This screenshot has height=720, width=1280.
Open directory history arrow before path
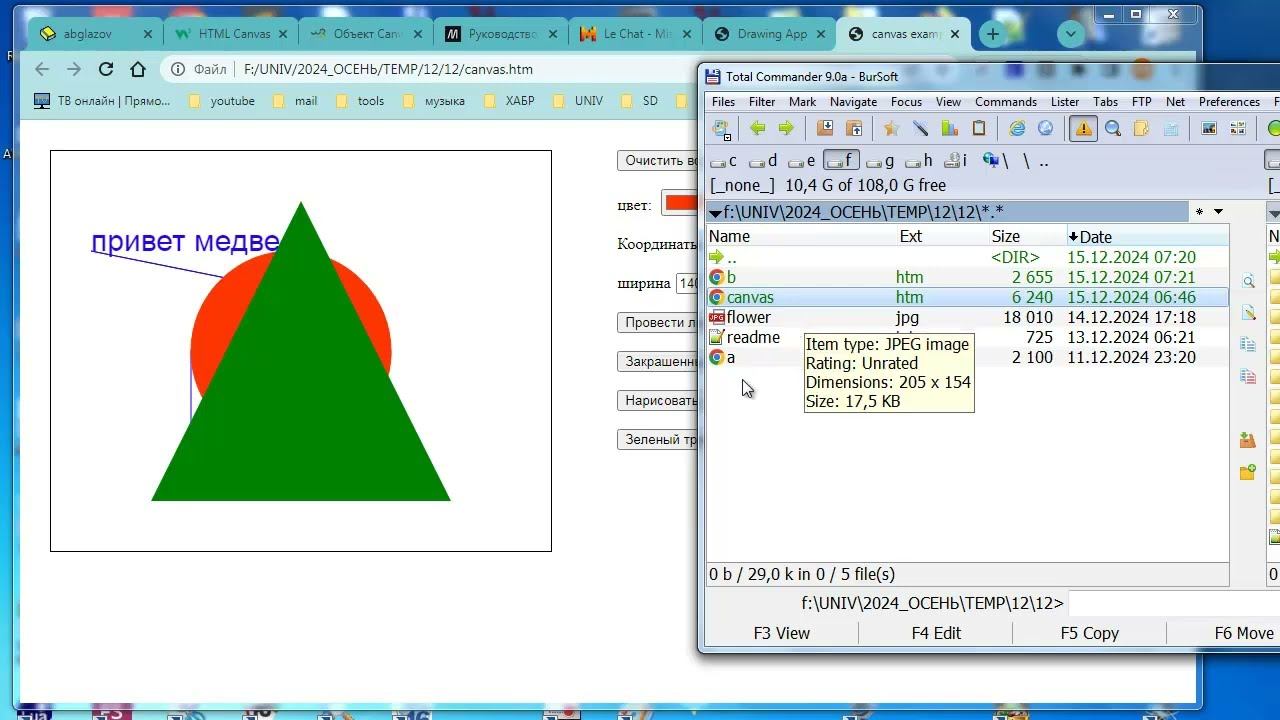pos(715,213)
